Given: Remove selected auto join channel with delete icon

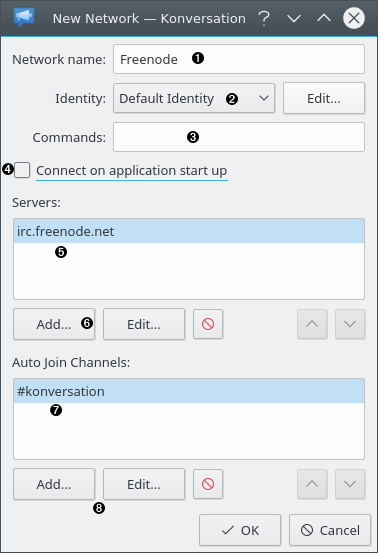Looking at the screenshot, I should click(208, 484).
